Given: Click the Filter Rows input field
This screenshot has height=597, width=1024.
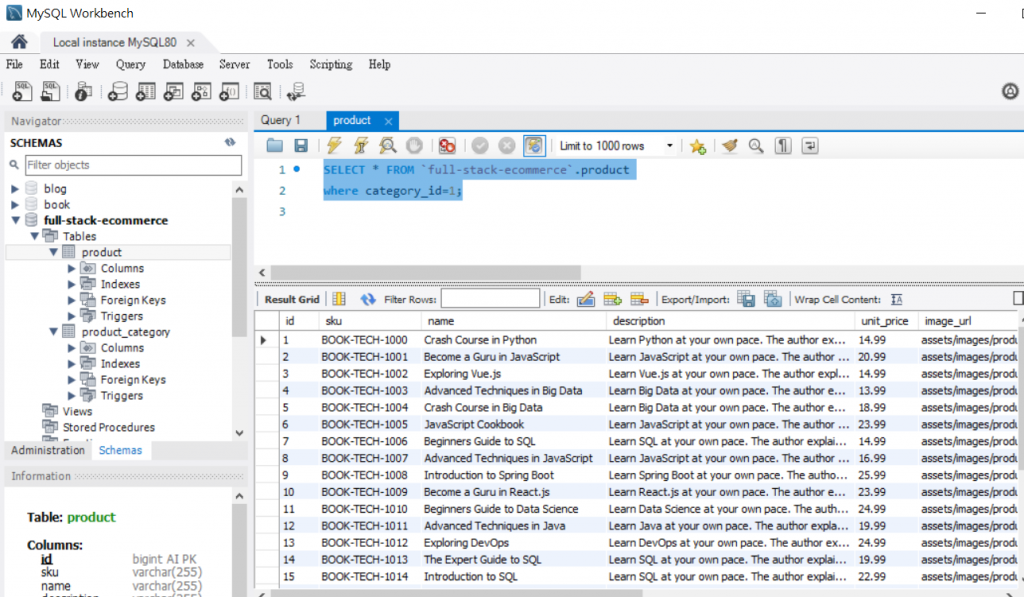Looking at the screenshot, I should (490, 299).
